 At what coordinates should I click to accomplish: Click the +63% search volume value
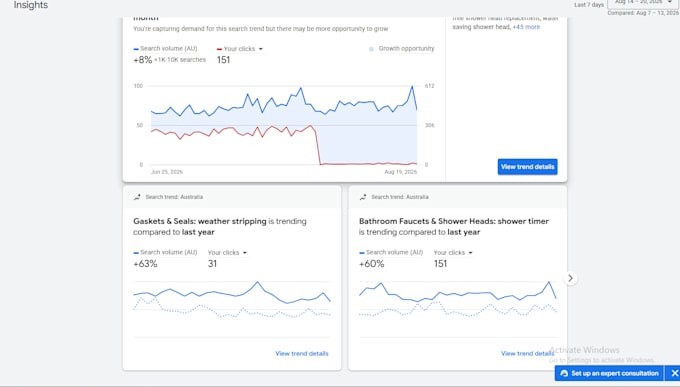[145, 264]
